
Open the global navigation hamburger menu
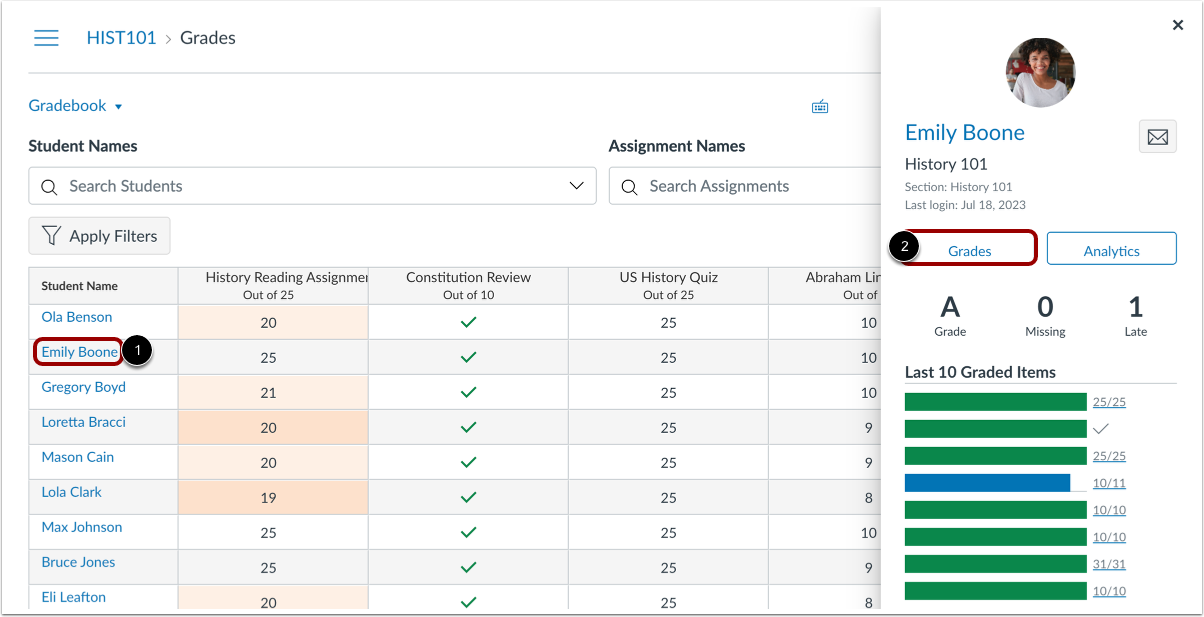pos(46,38)
